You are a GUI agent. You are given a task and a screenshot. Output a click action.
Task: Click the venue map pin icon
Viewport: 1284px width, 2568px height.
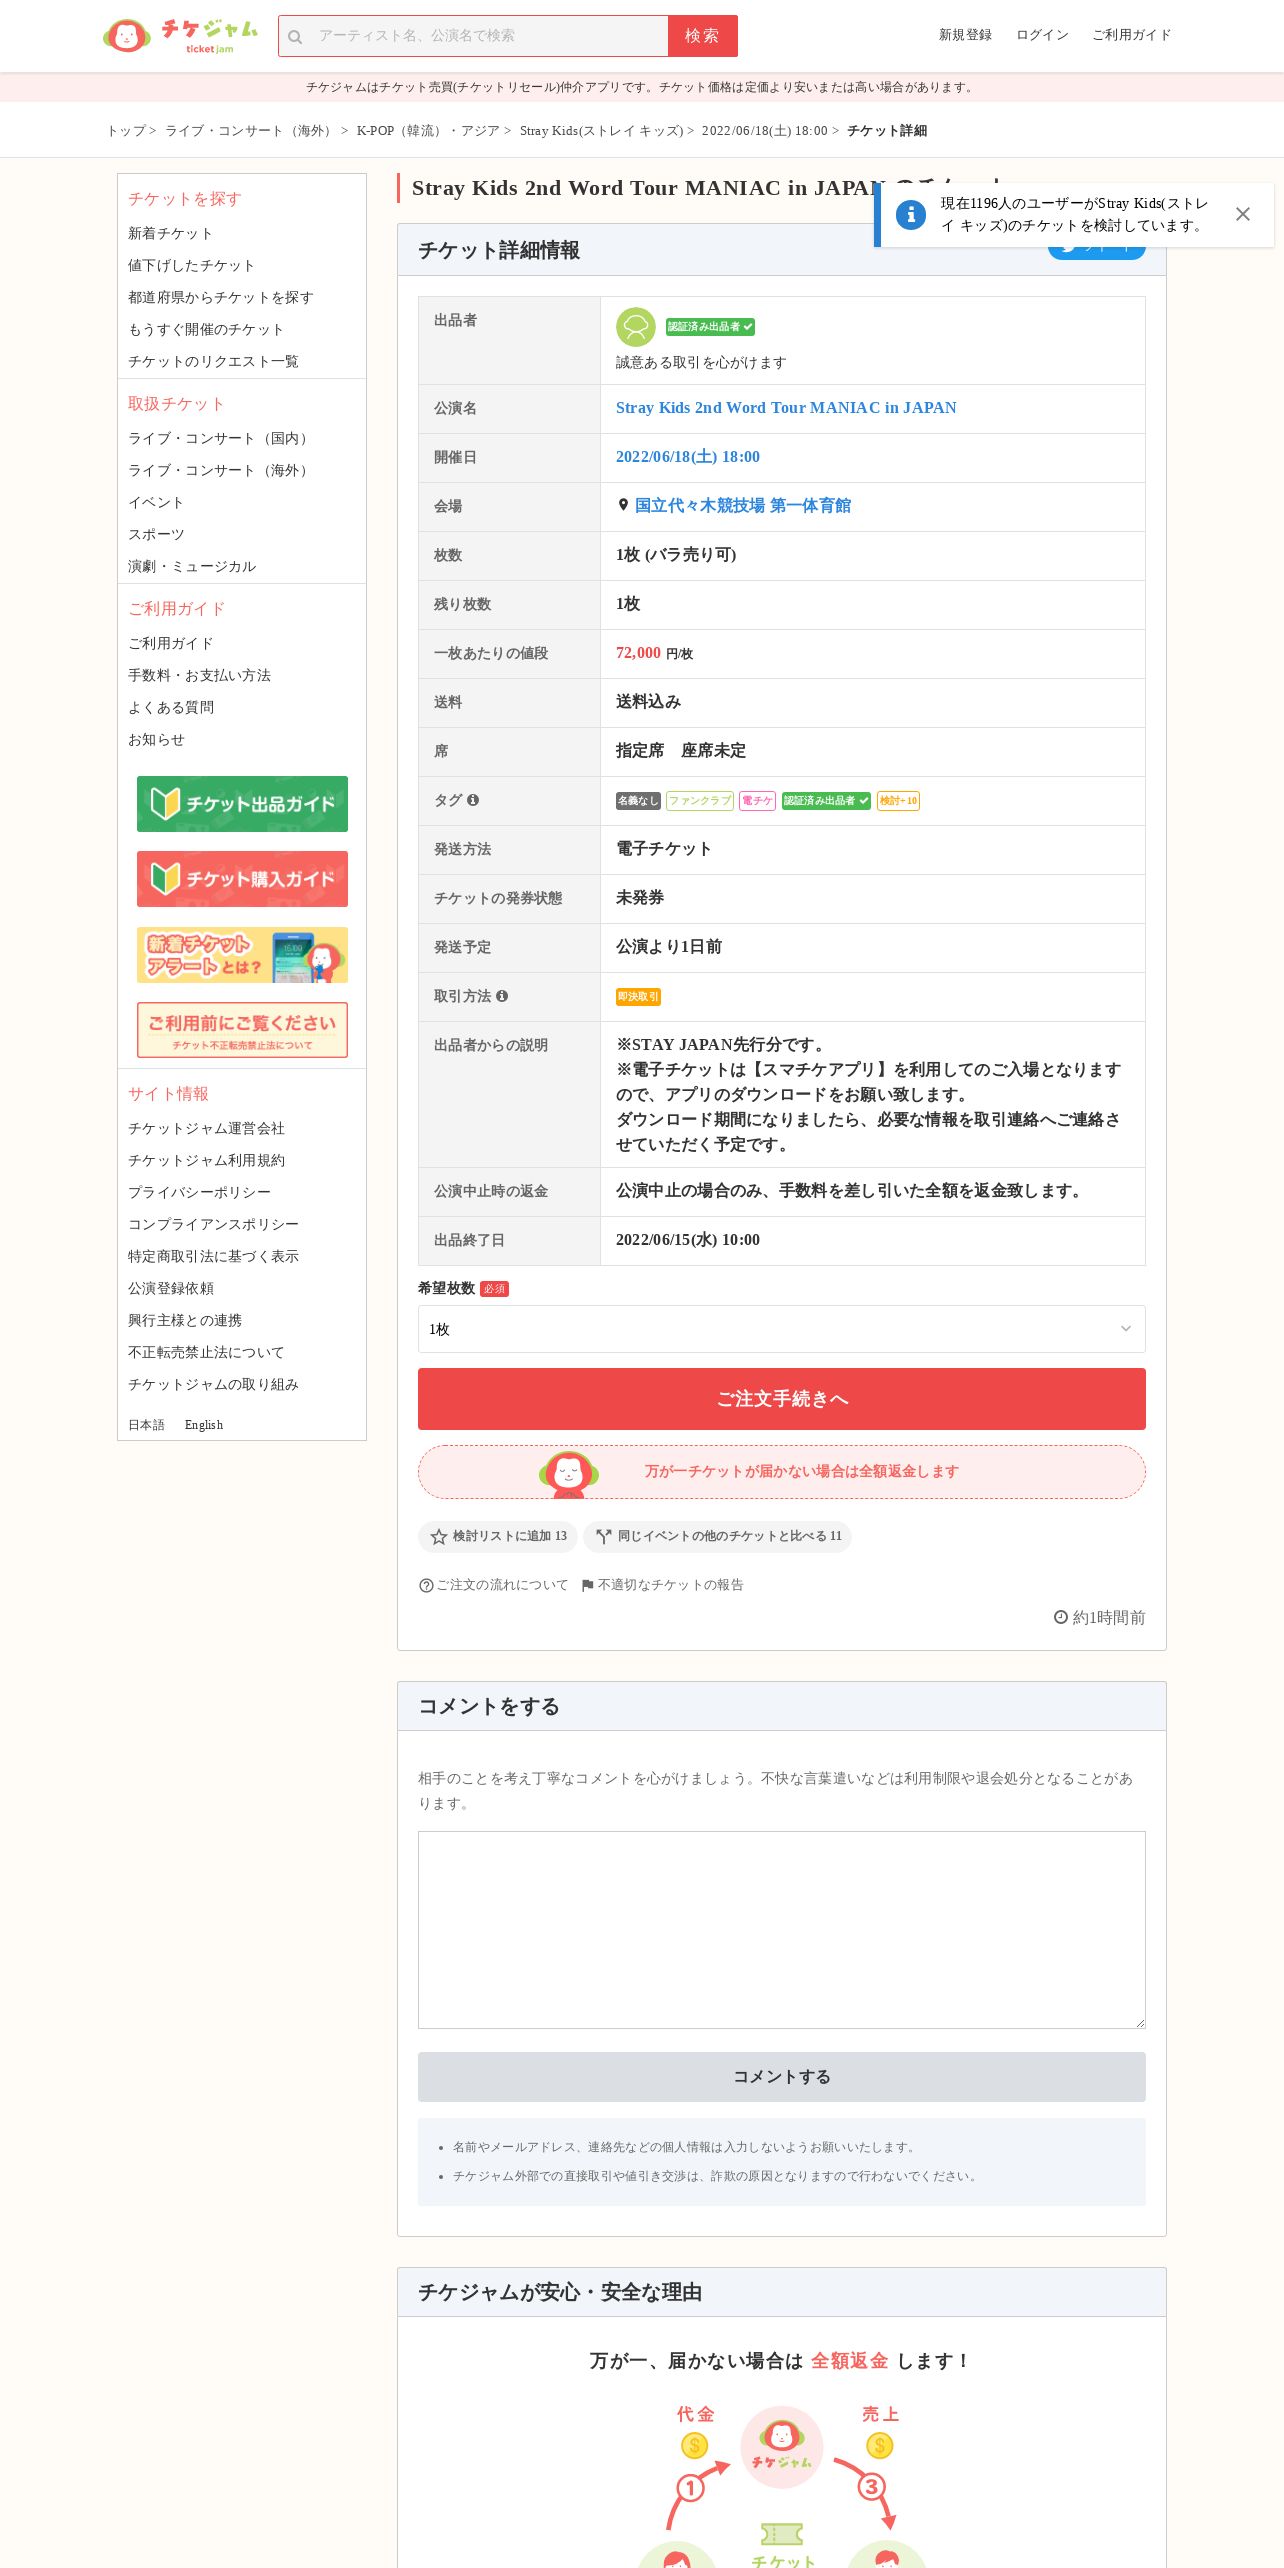(623, 506)
